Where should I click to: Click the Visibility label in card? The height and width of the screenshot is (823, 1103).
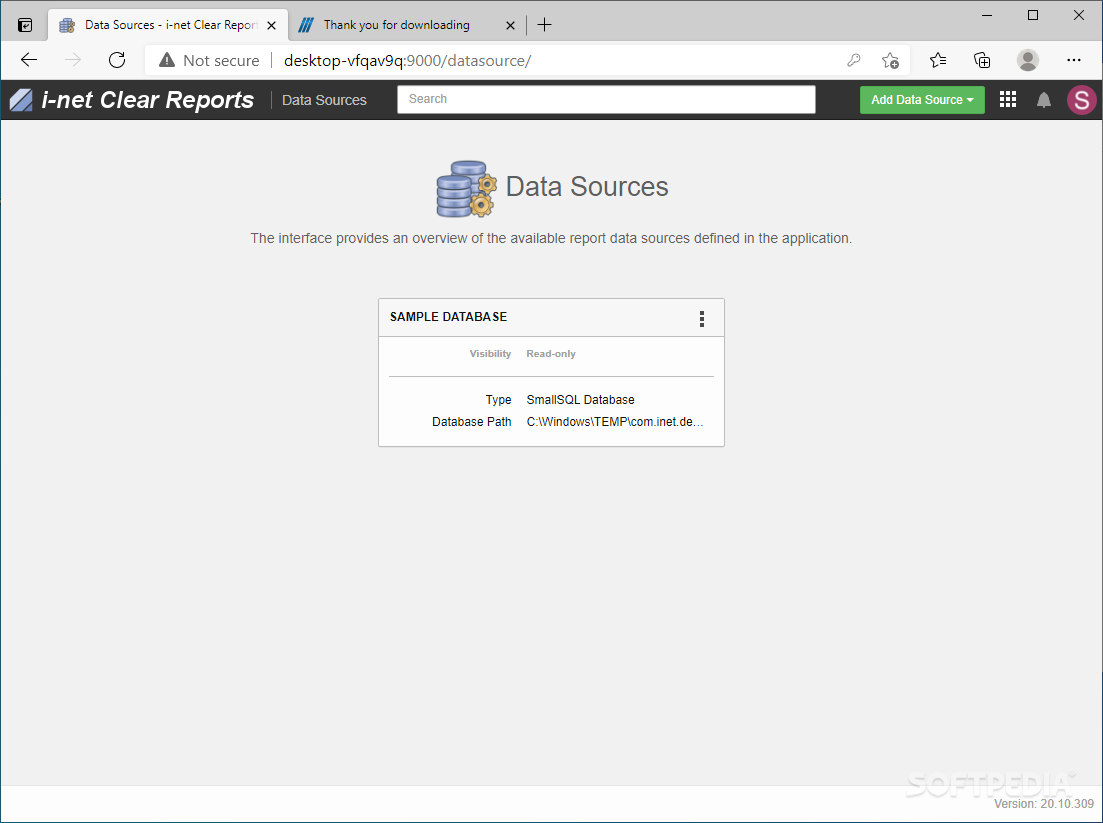(490, 354)
